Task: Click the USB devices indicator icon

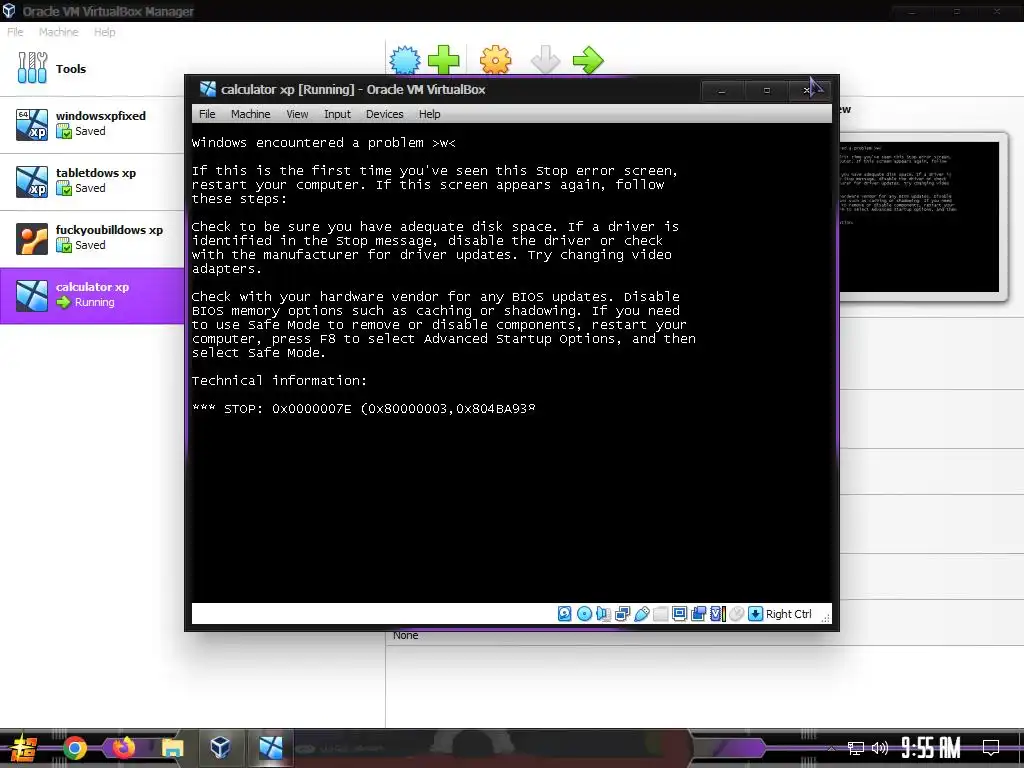Action: (641, 614)
